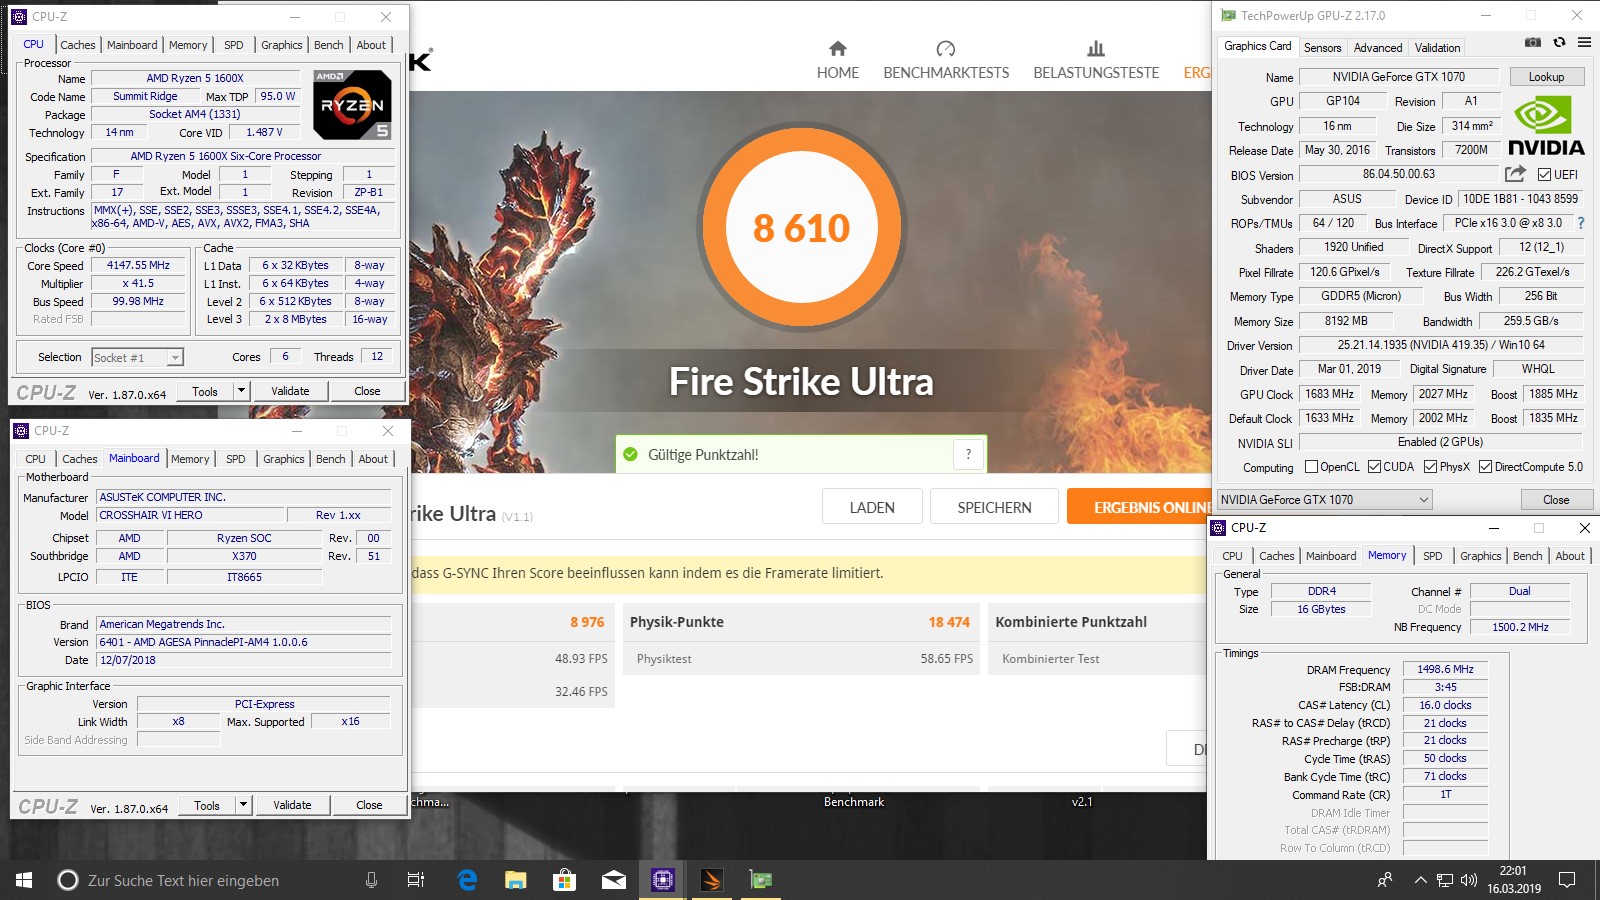Click the 3DMark HOME house icon
Image resolution: width=1600 pixels, height=900 pixels.
point(838,48)
